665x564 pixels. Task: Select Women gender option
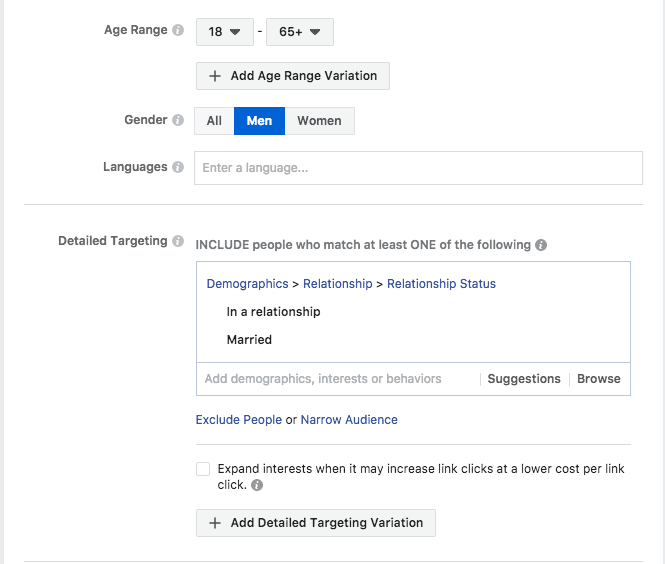[x=319, y=121]
